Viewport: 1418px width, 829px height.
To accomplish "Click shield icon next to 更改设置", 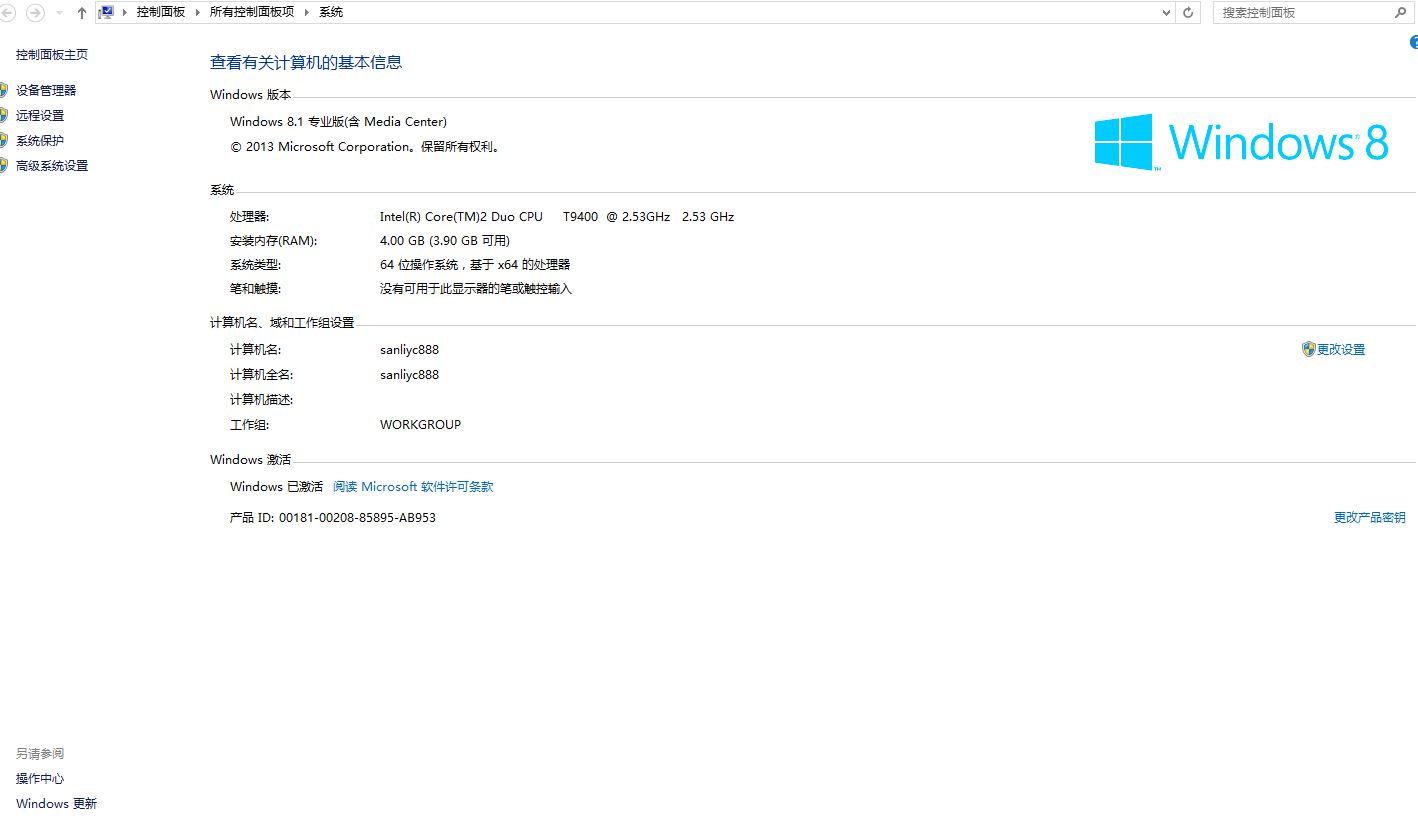I will 1308,349.
